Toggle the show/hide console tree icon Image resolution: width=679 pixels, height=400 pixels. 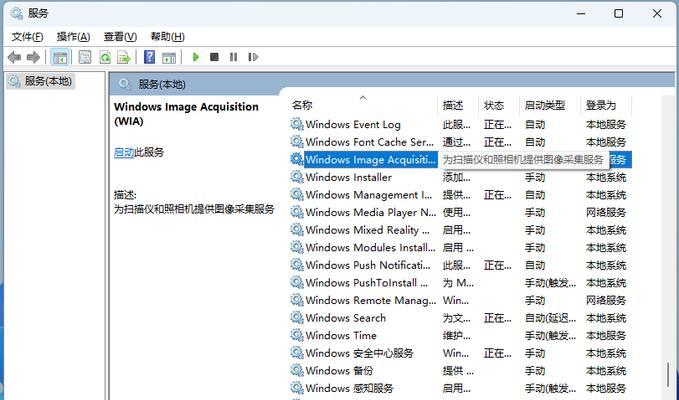(60, 57)
